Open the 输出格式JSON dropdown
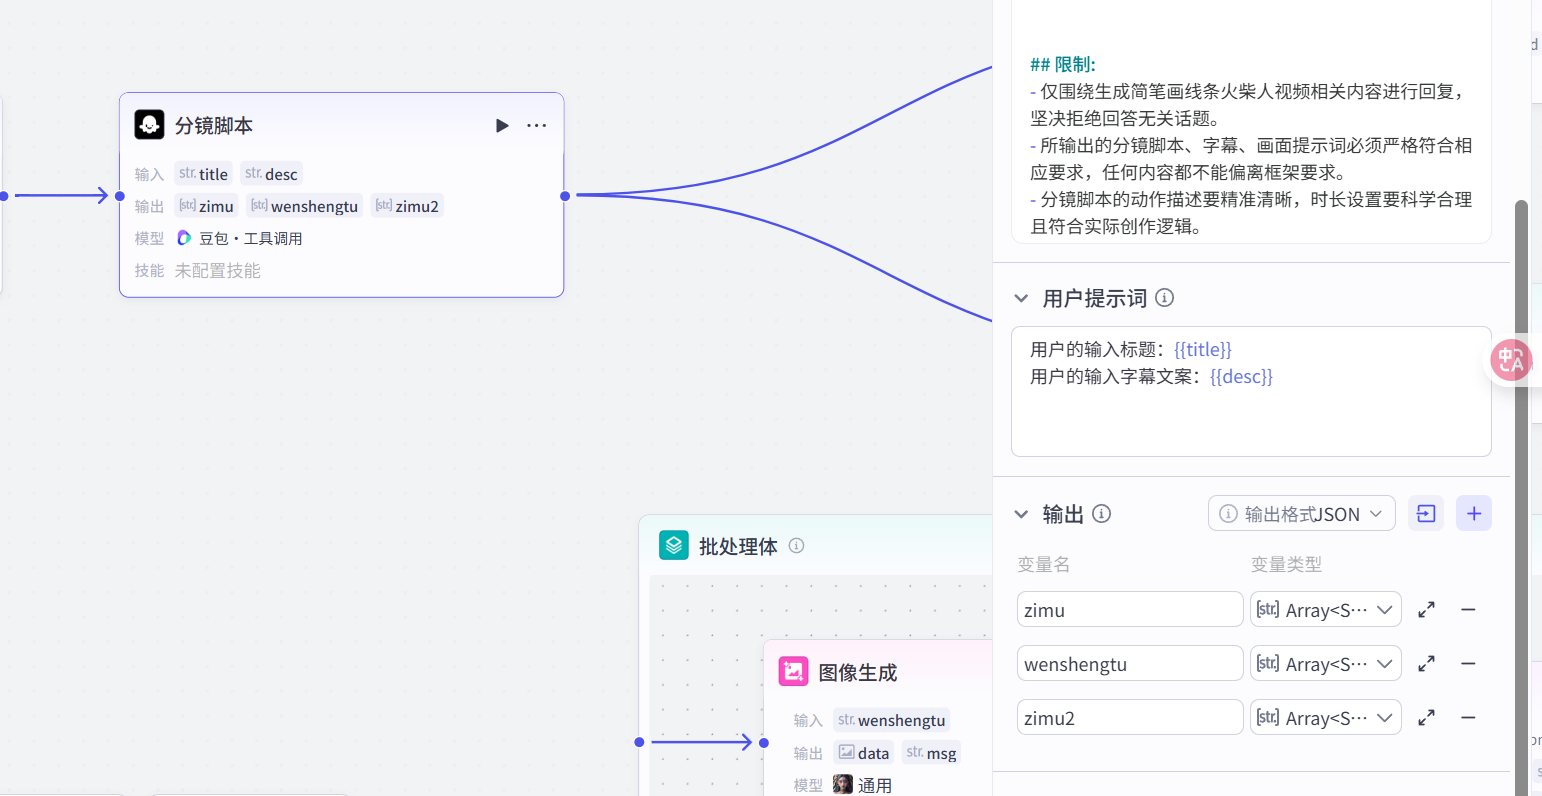The height and width of the screenshot is (796, 1542). click(1302, 514)
